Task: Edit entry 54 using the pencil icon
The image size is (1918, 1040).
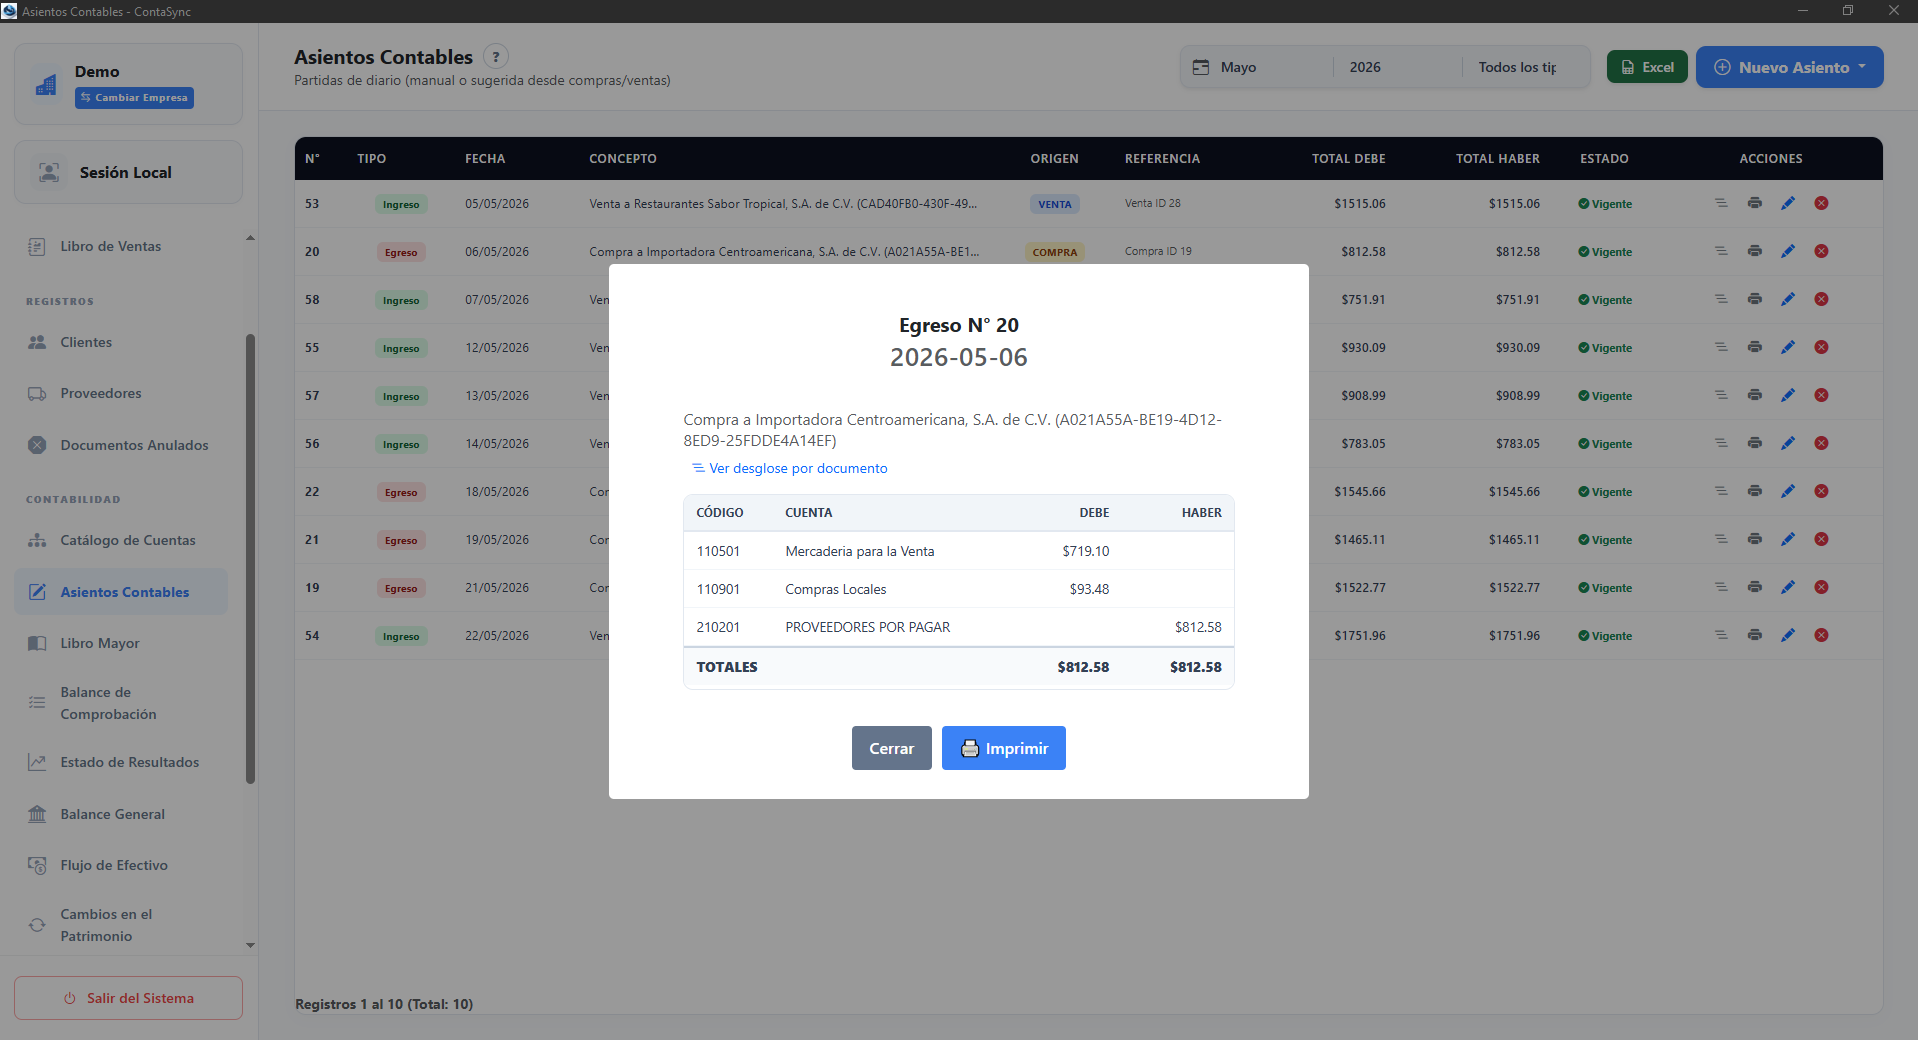Action: tap(1788, 635)
